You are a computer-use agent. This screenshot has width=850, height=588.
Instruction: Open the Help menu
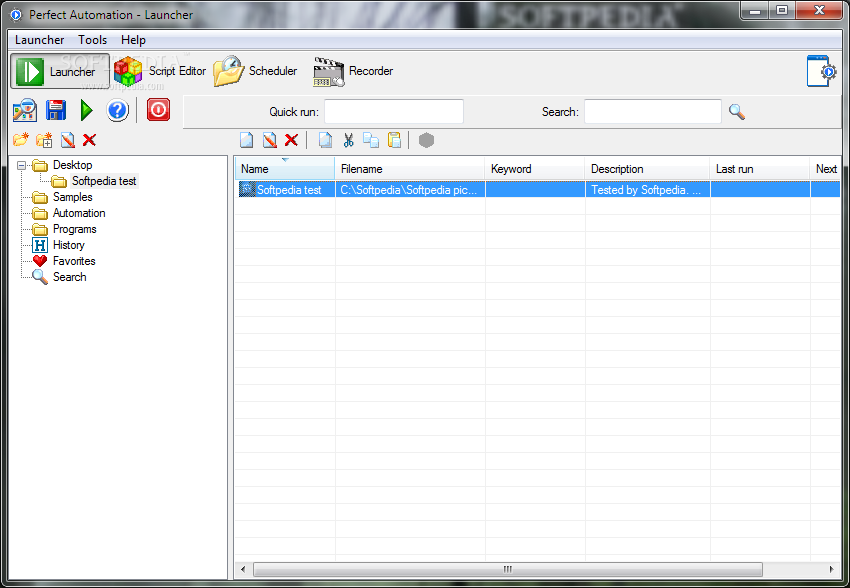coord(133,40)
